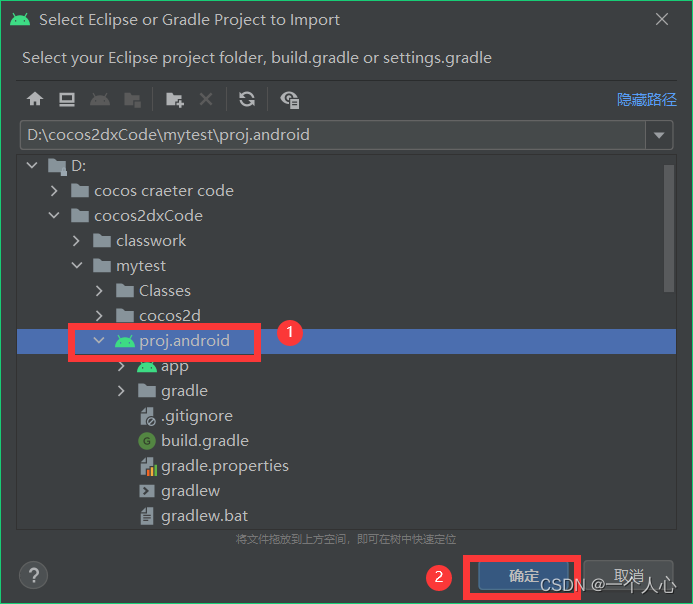Open the path history dropdown arrow

tap(659, 135)
